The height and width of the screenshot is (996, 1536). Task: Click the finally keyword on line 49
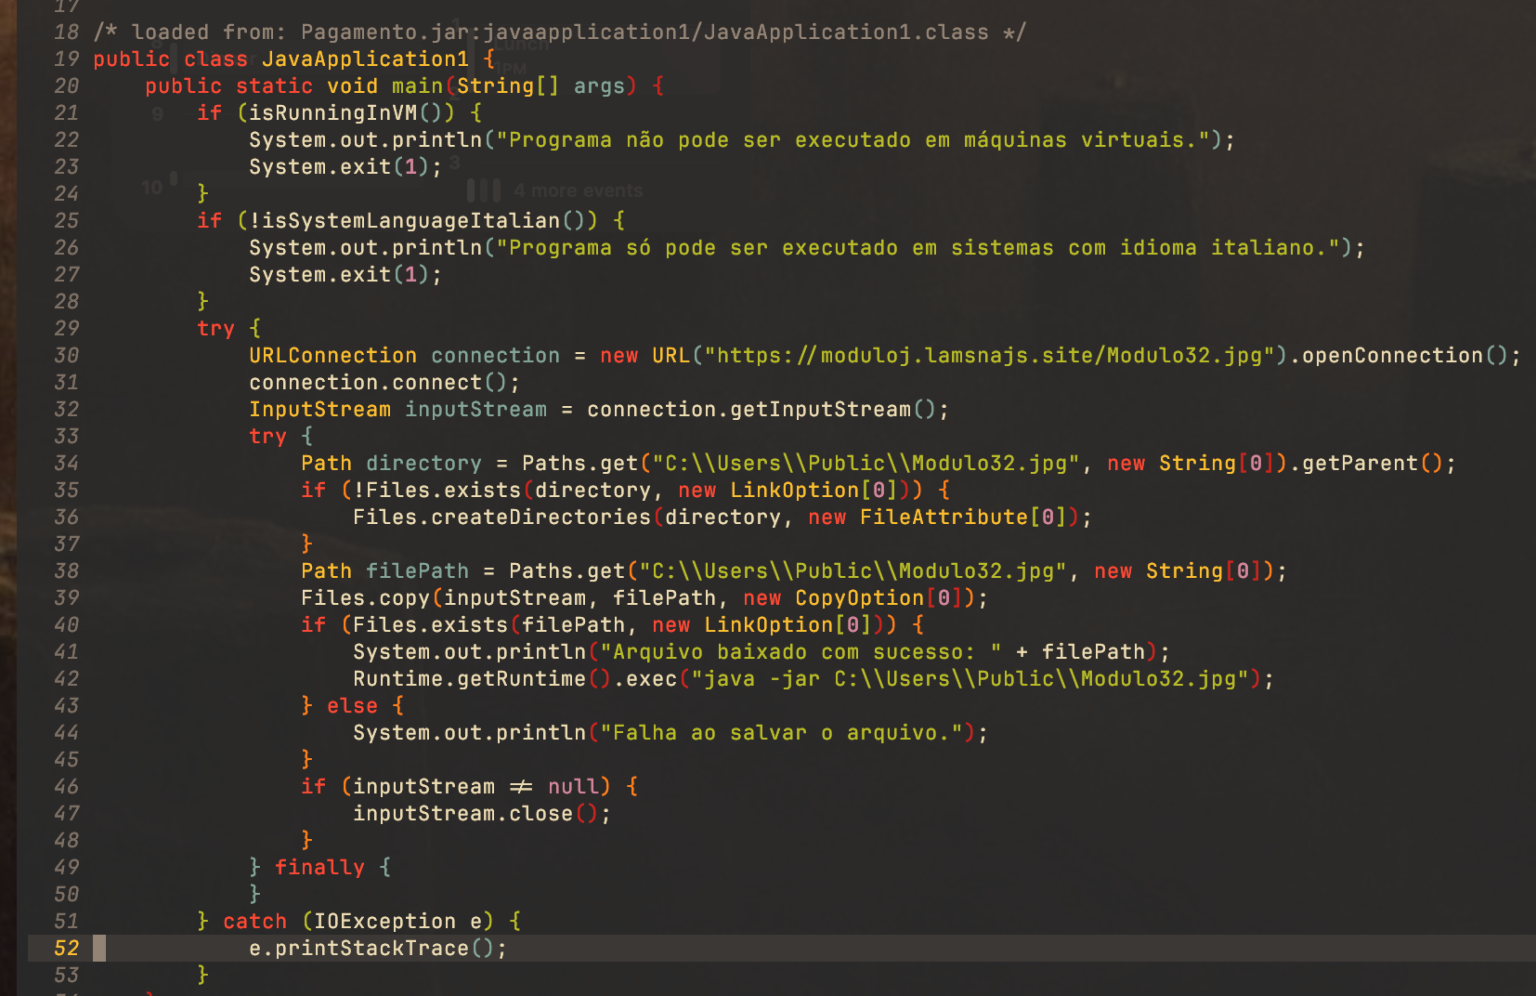pos(320,869)
